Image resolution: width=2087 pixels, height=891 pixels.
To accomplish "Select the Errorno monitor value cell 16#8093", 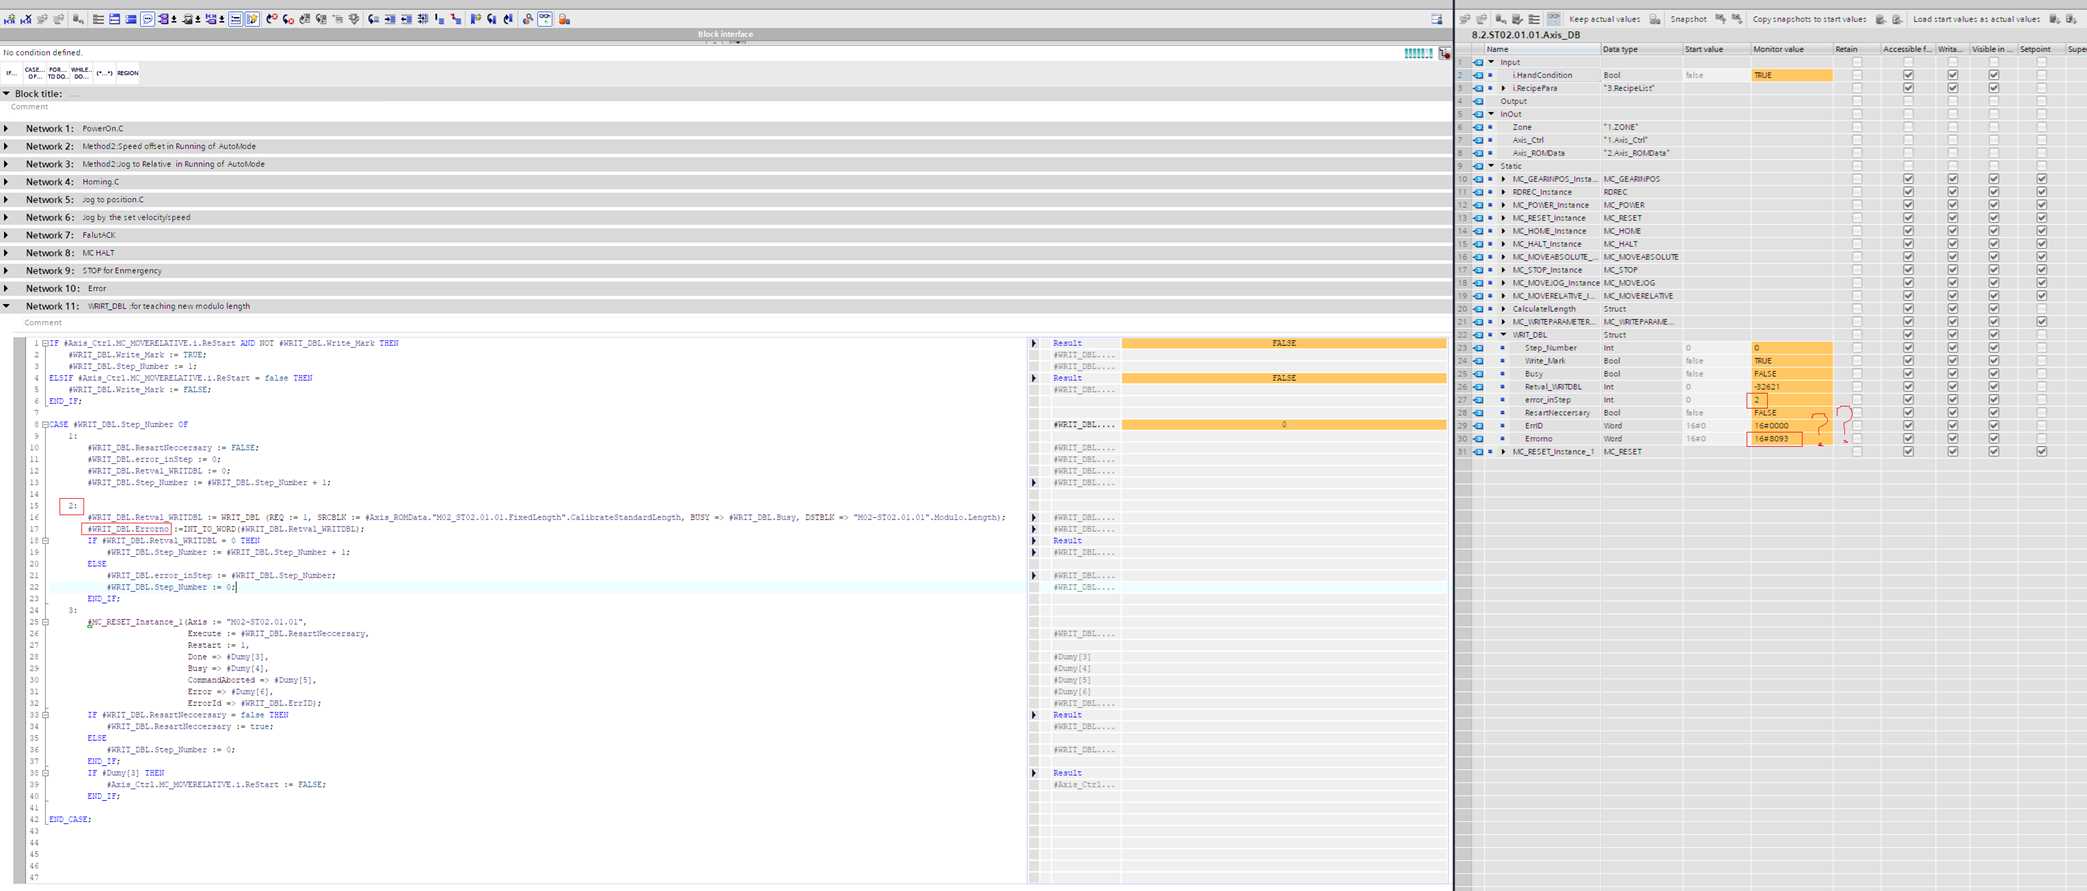I will 1774,439.
